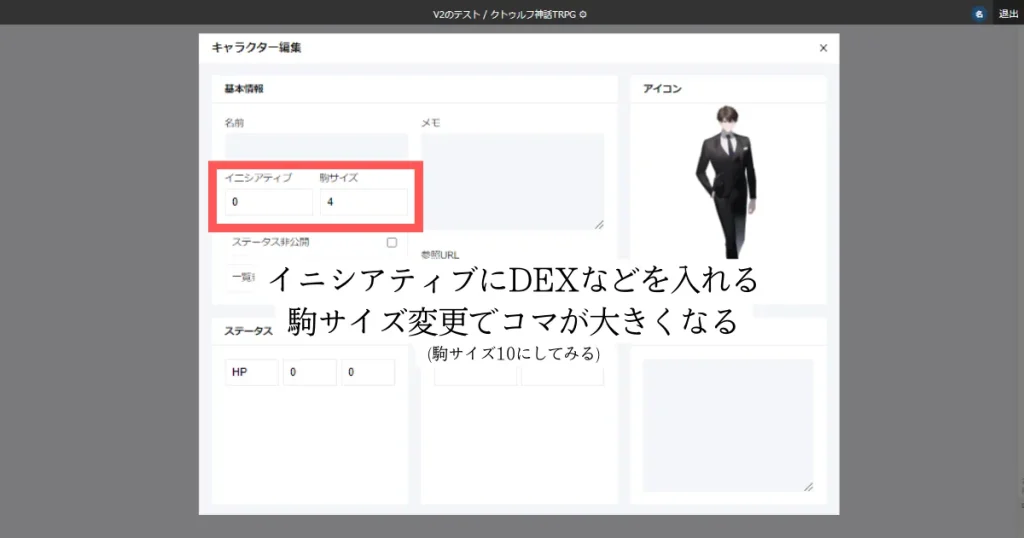
Task: Click the 名前 input field
Action: (317, 147)
